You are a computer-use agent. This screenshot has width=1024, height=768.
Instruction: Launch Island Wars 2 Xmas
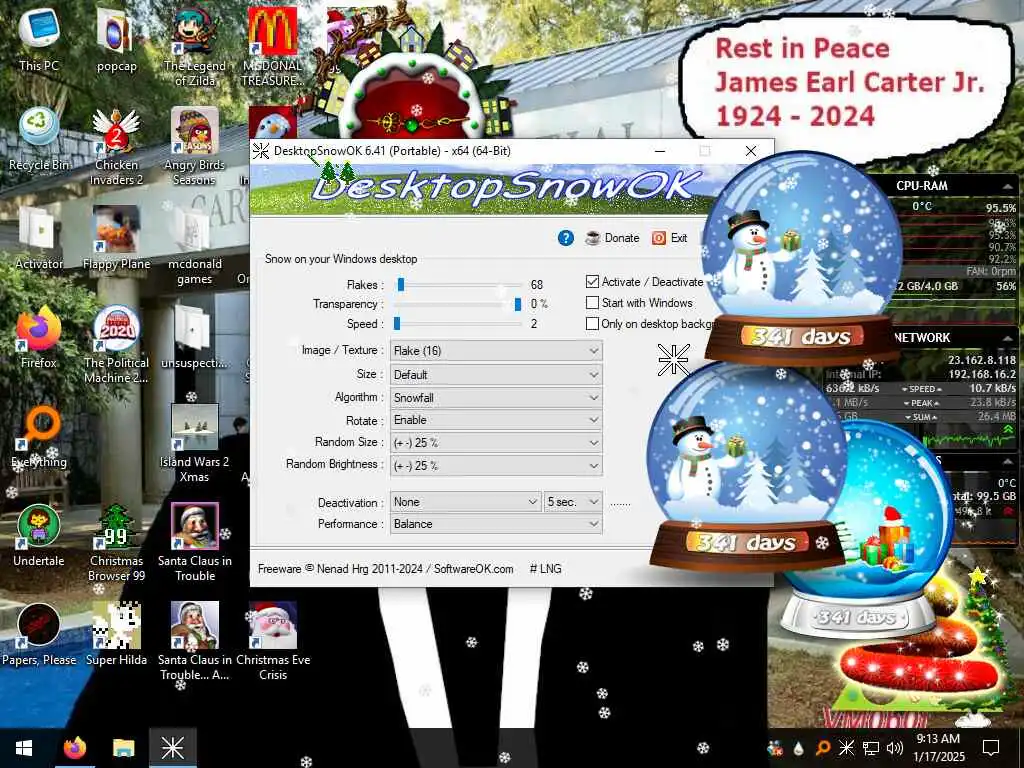(x=195, y=444)
